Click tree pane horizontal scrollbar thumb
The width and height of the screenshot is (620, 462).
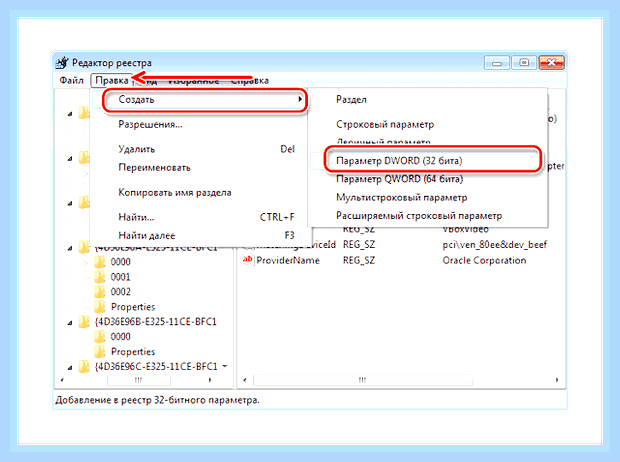click(139, 380)
